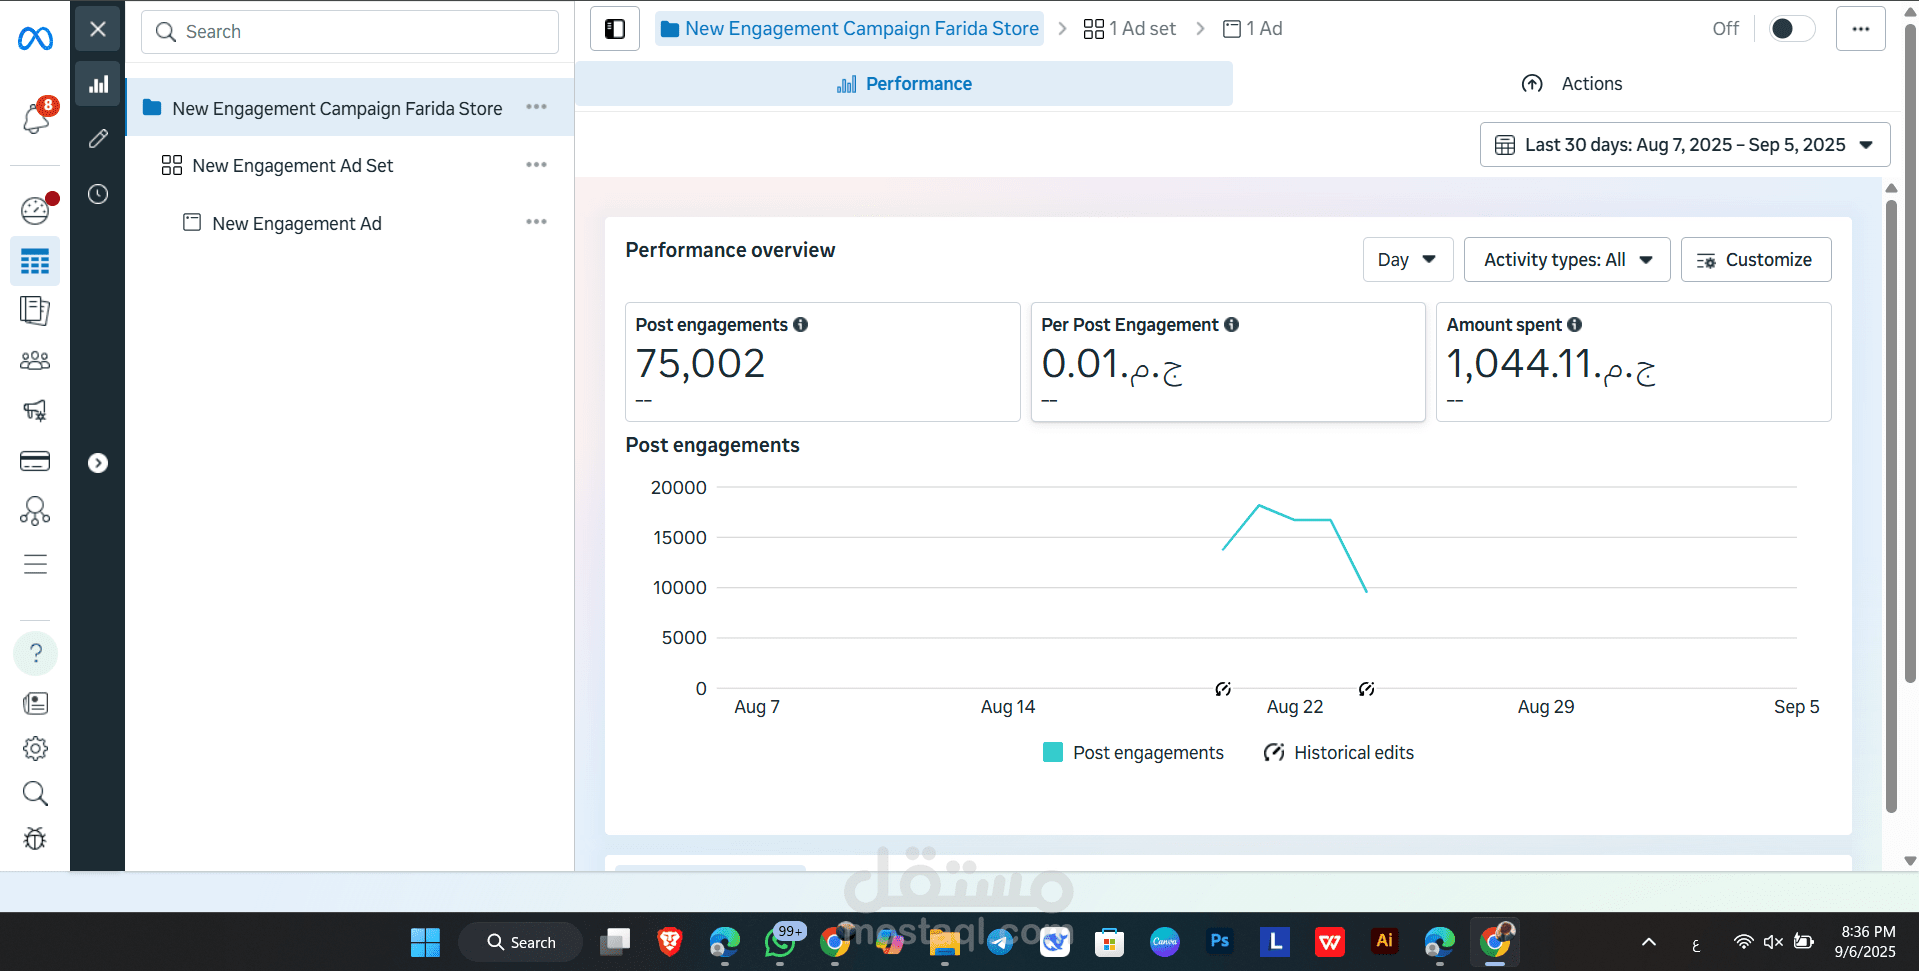
Task: Click the Post engagements legend color swatch
Action: (x=1053, y=753)
